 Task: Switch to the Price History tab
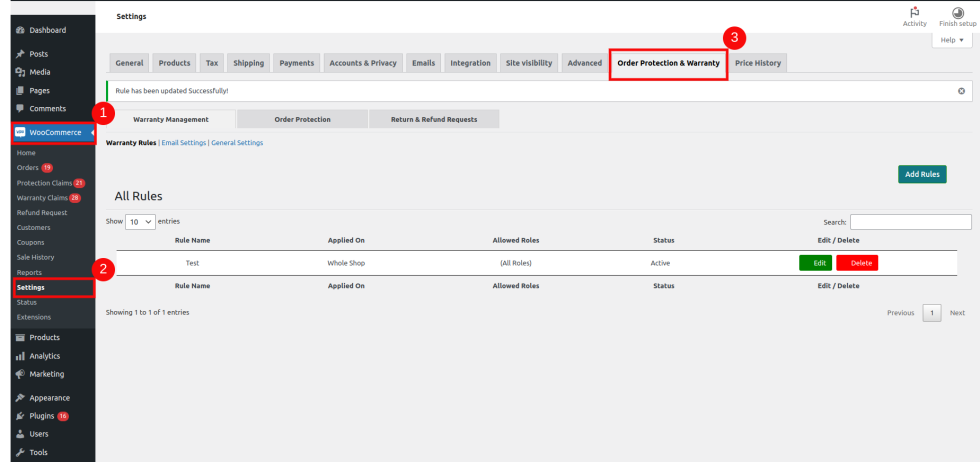click(758, 63)
